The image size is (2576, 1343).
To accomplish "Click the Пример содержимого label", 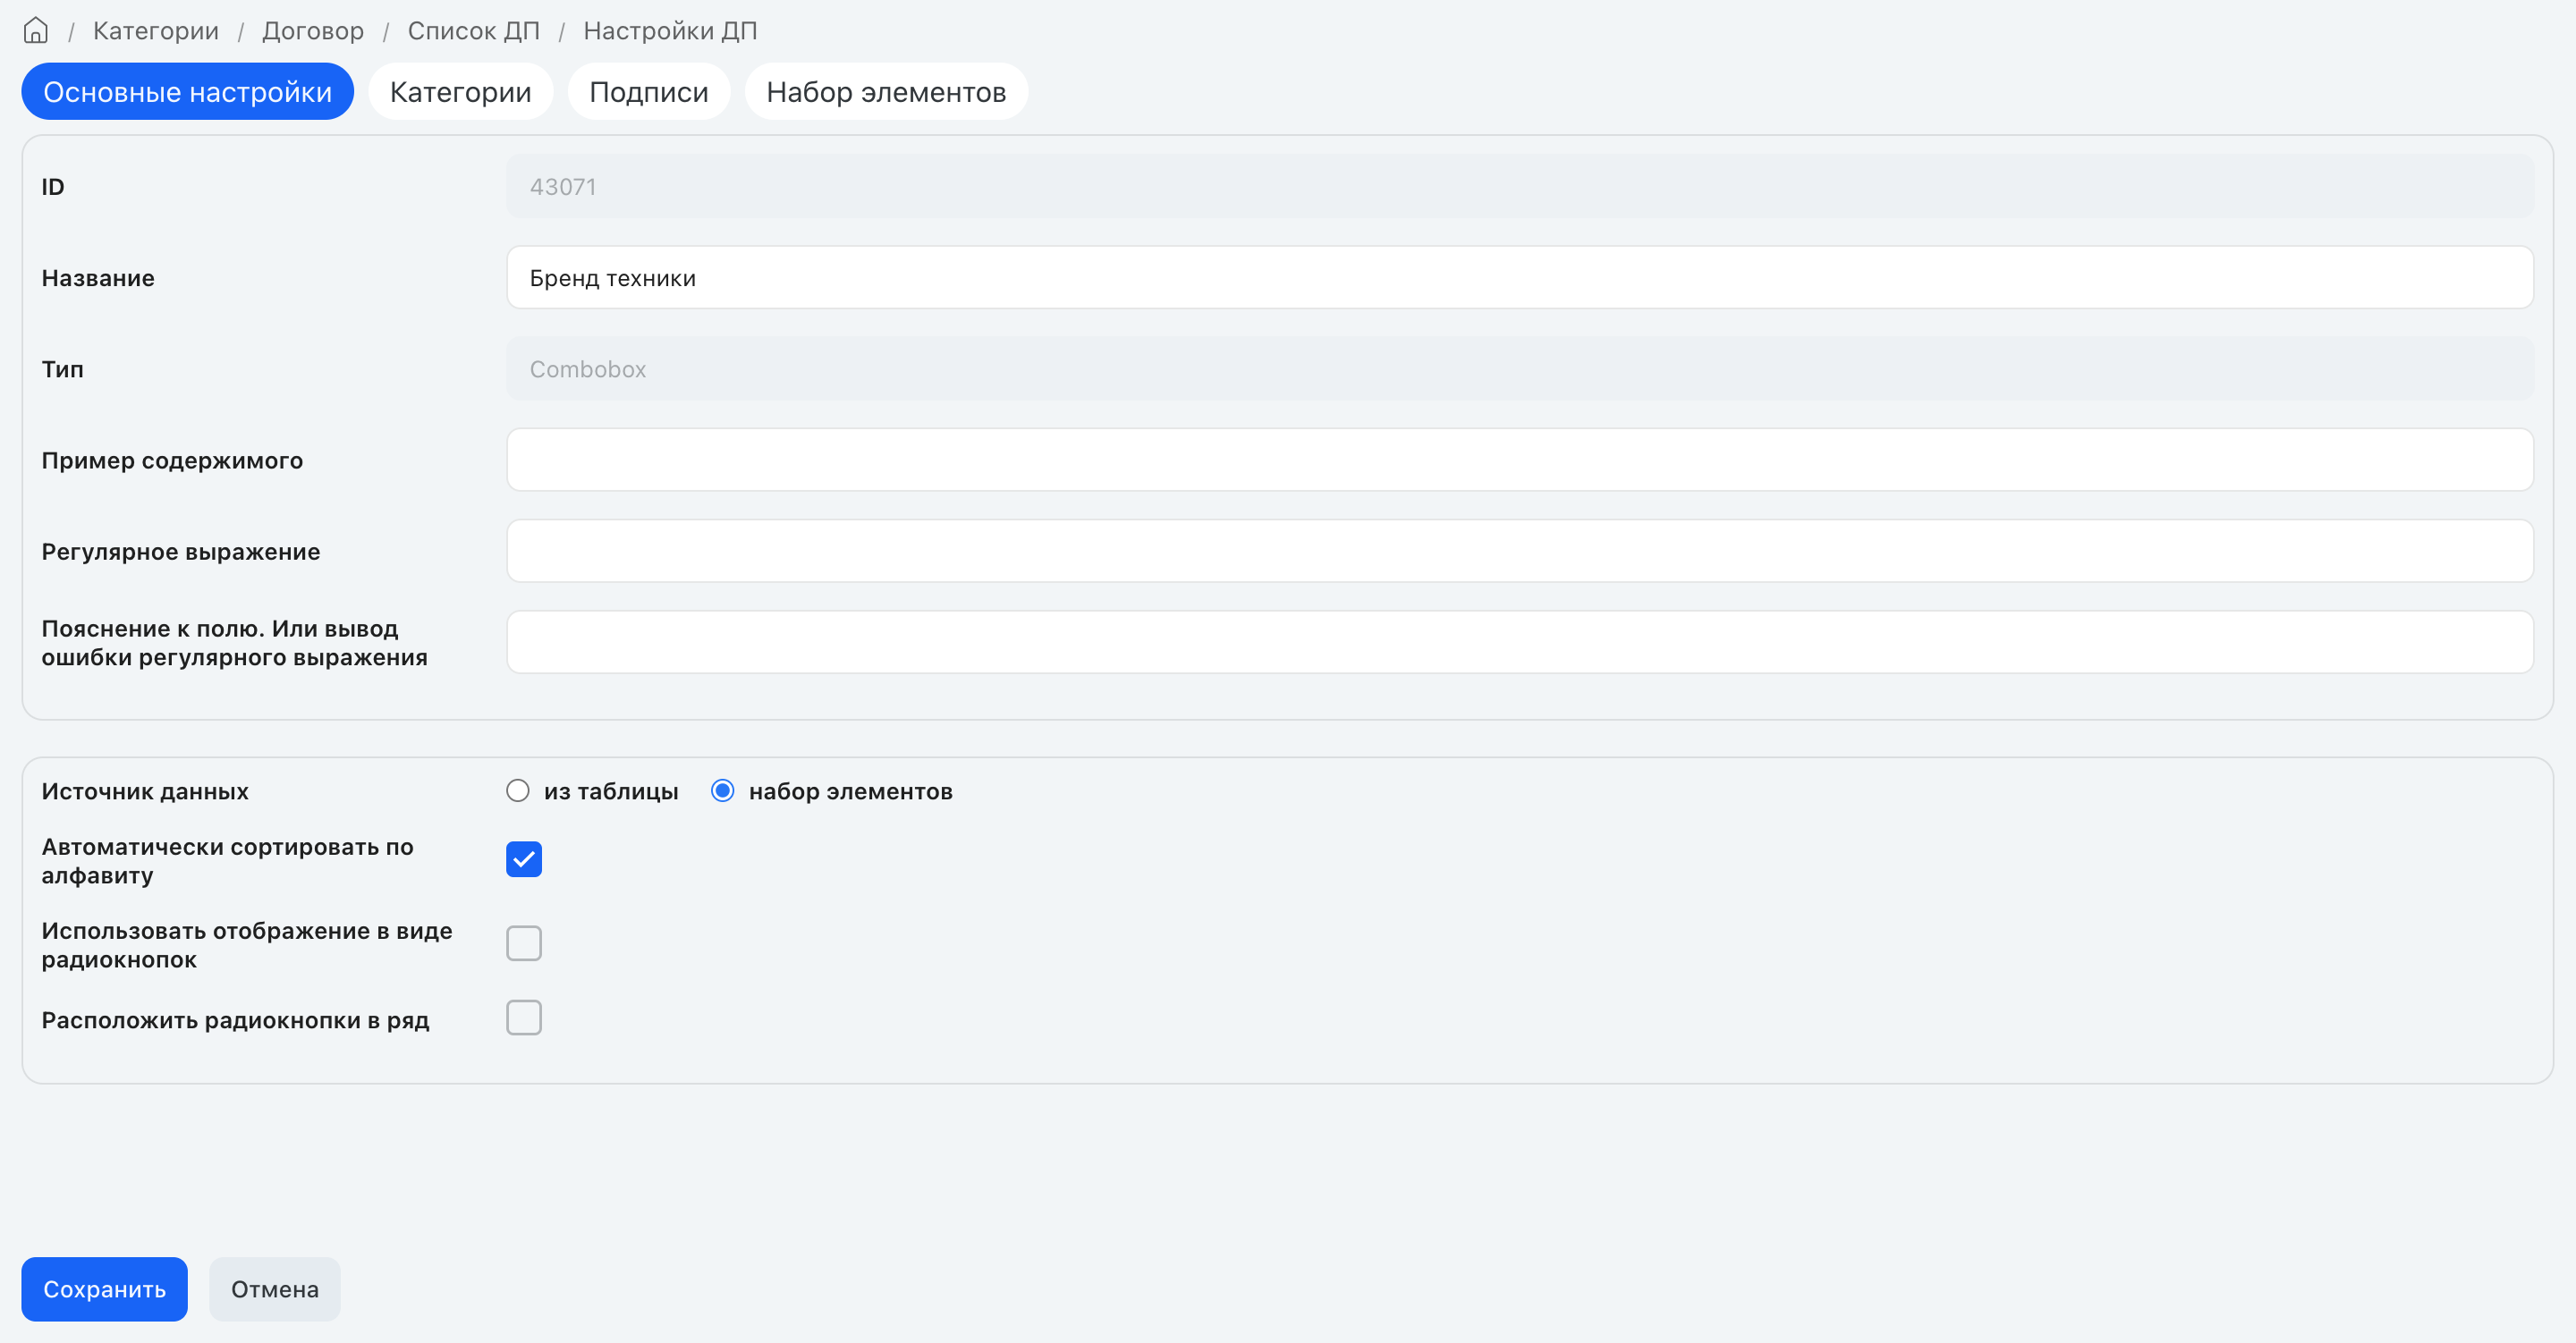I will point(172,461).
